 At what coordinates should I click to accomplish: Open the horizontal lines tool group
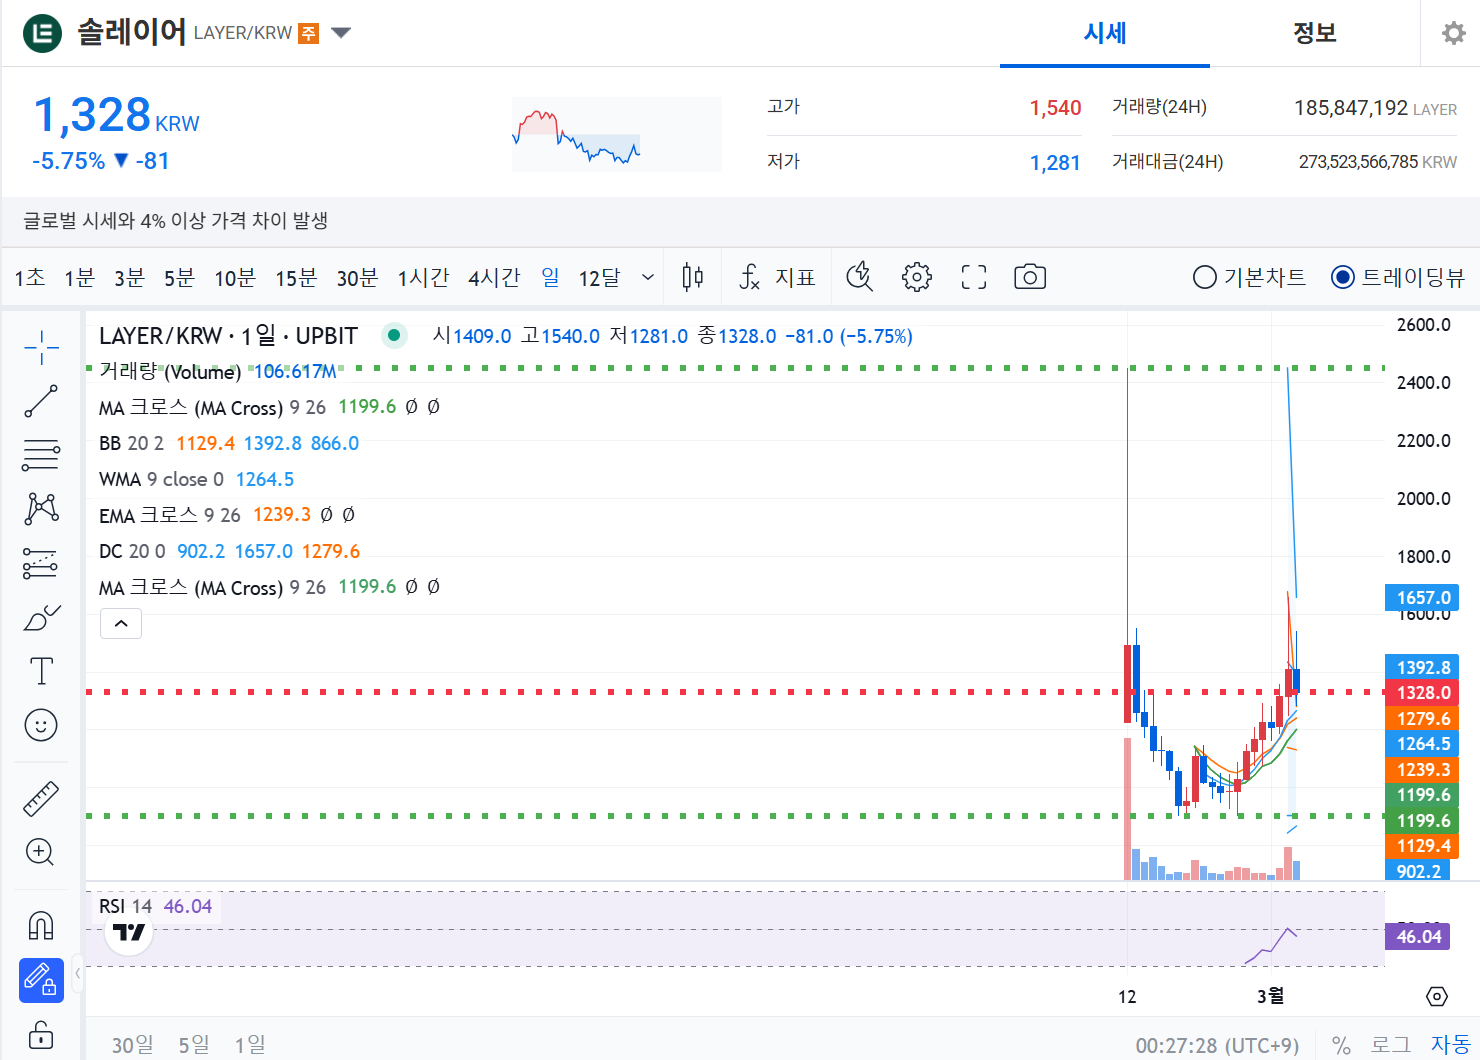[41, 455]
